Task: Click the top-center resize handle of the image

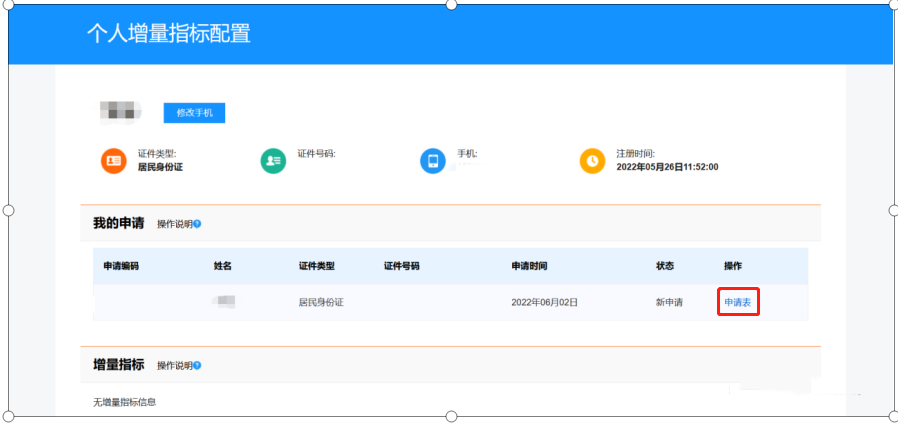Action: pos(451,4)
